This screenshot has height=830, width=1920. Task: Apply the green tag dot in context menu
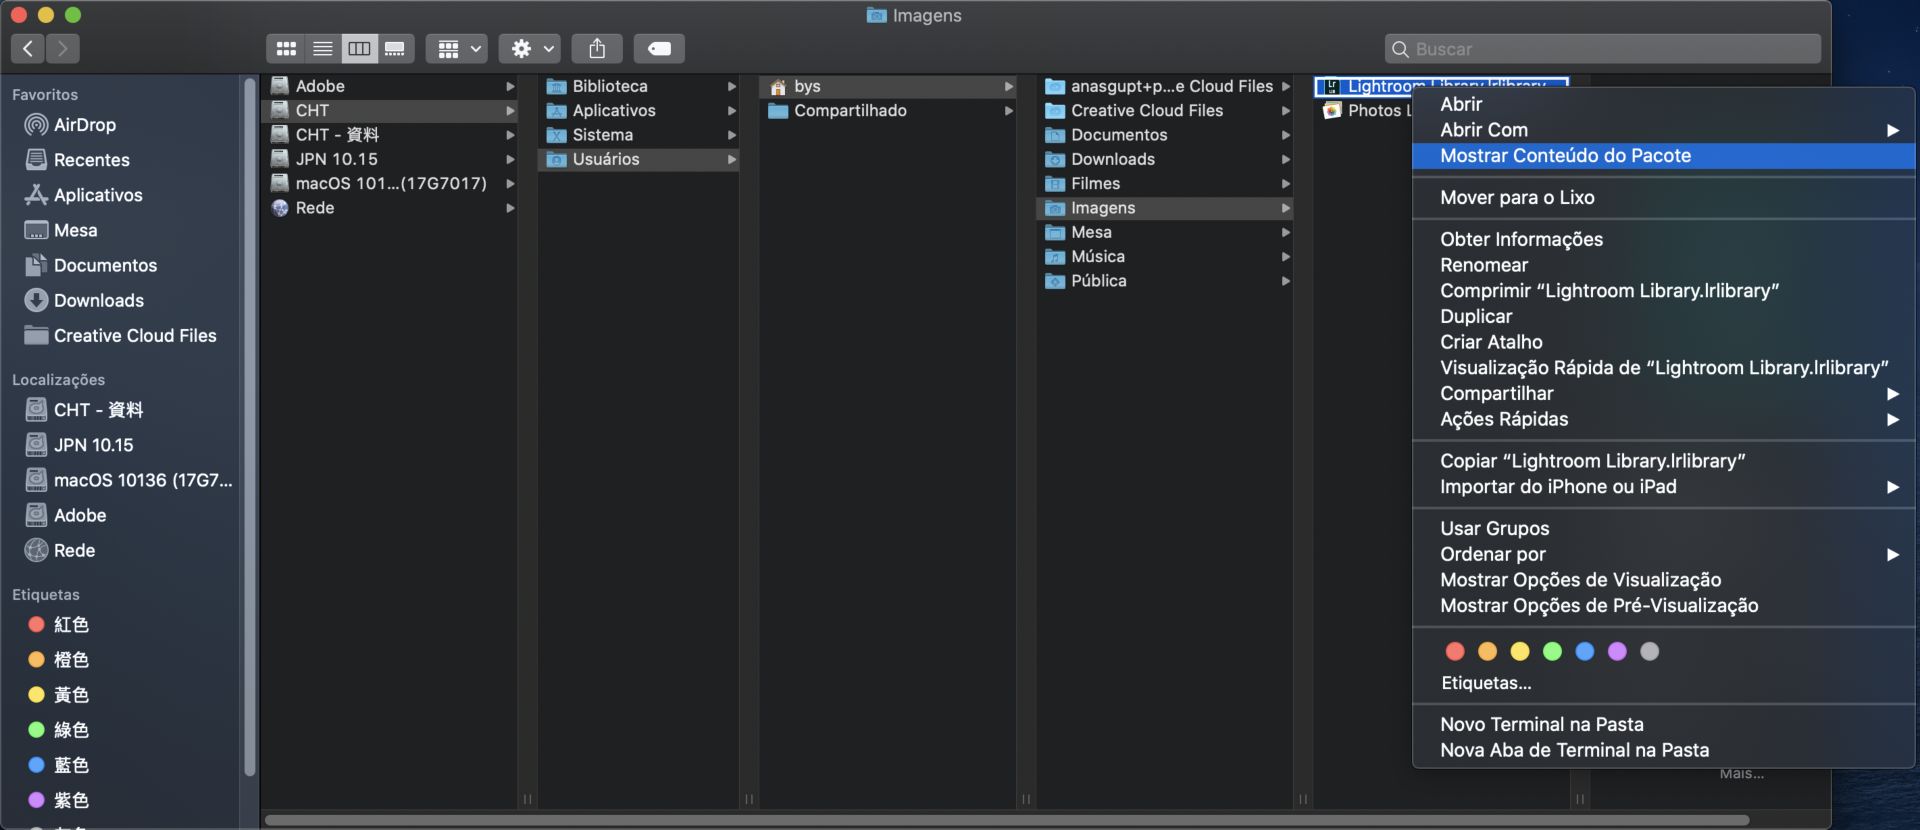coord(1552,652)
